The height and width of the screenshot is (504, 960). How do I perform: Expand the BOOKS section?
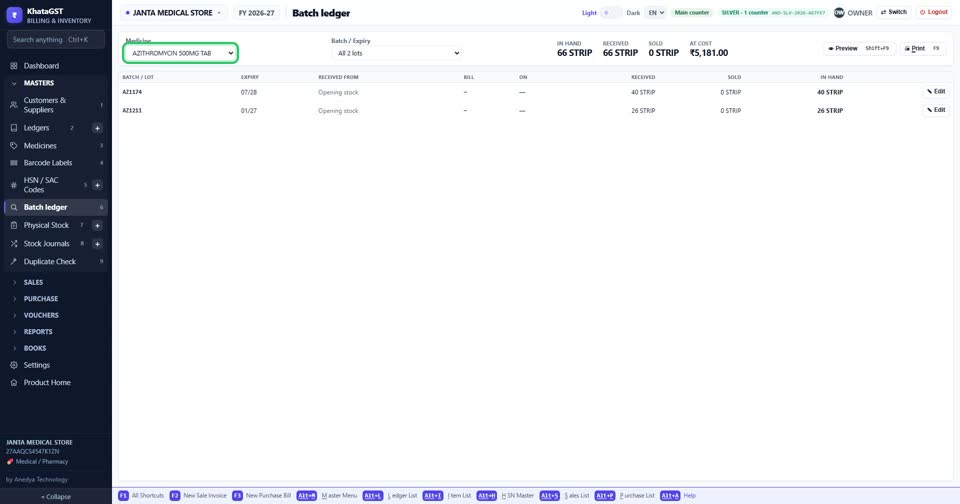[56, 348]
